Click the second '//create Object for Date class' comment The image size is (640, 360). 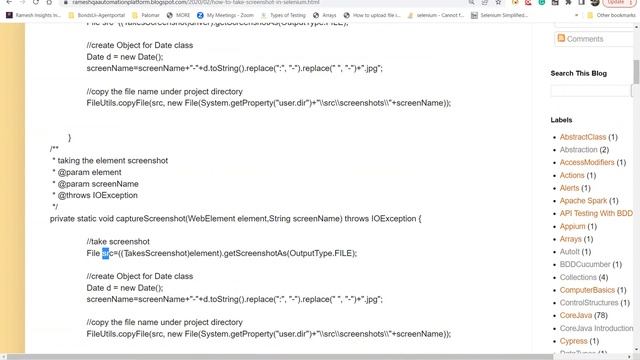coord(140,276)
